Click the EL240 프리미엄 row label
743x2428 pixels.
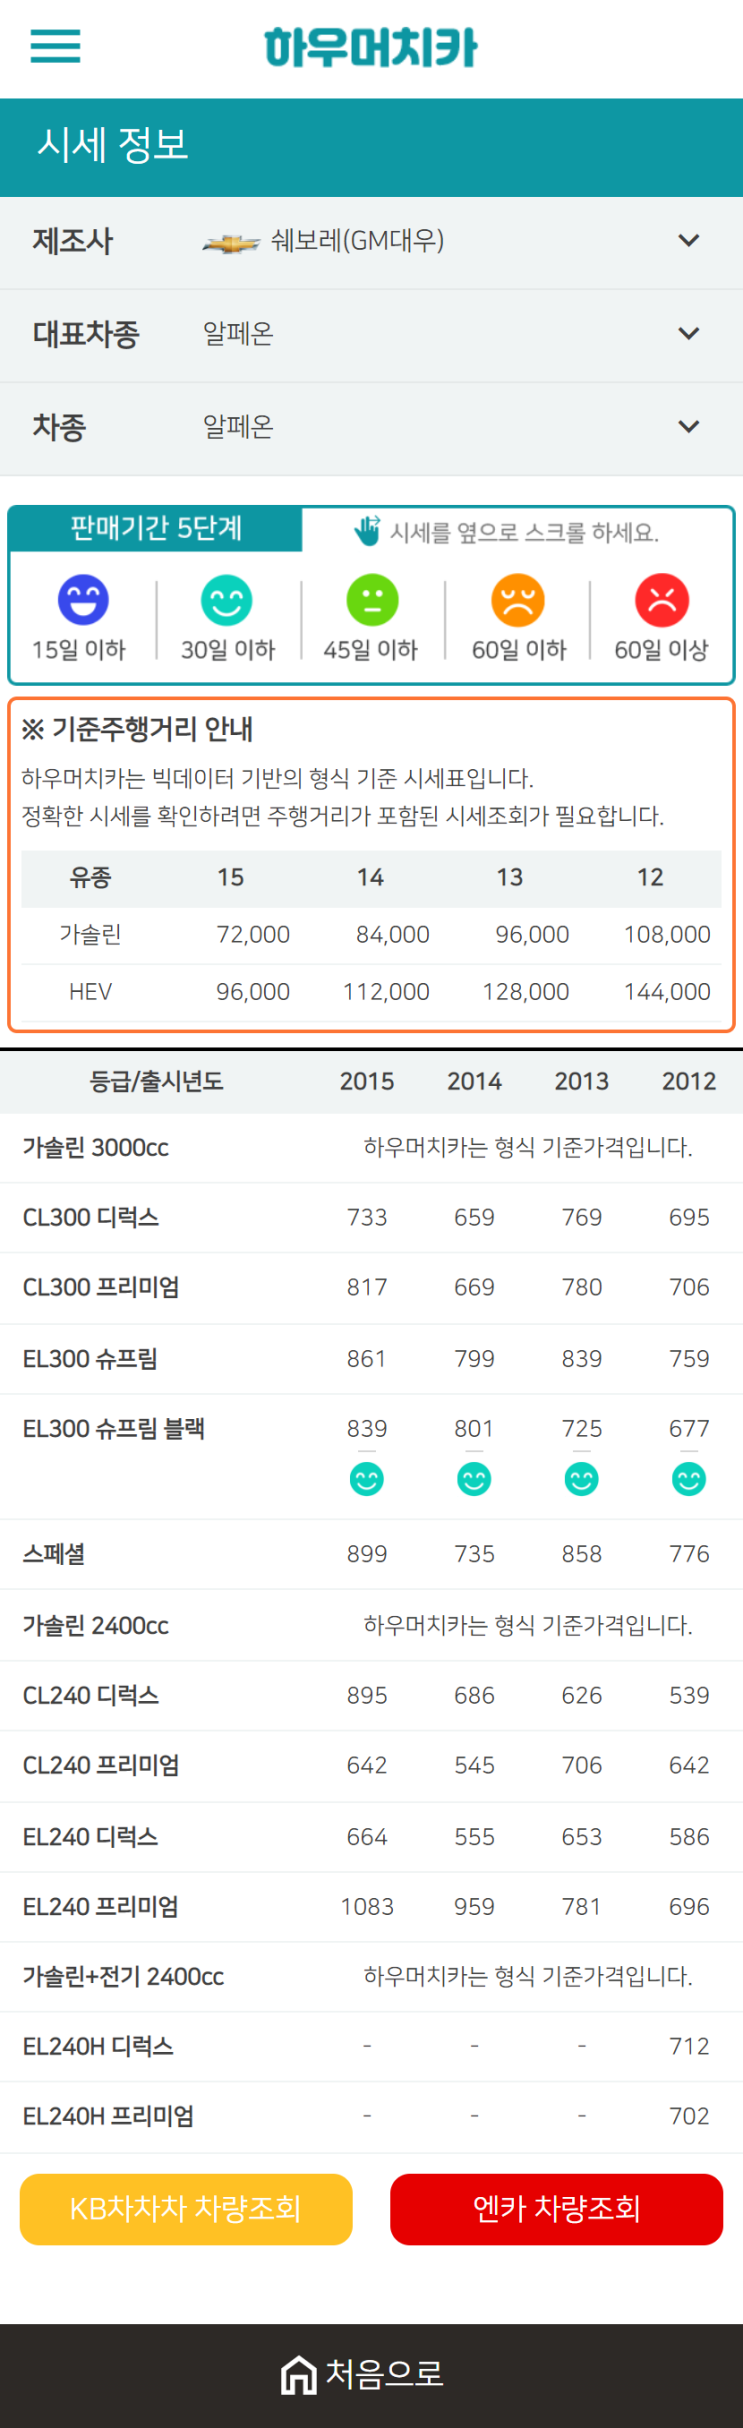coord(101,1907)
